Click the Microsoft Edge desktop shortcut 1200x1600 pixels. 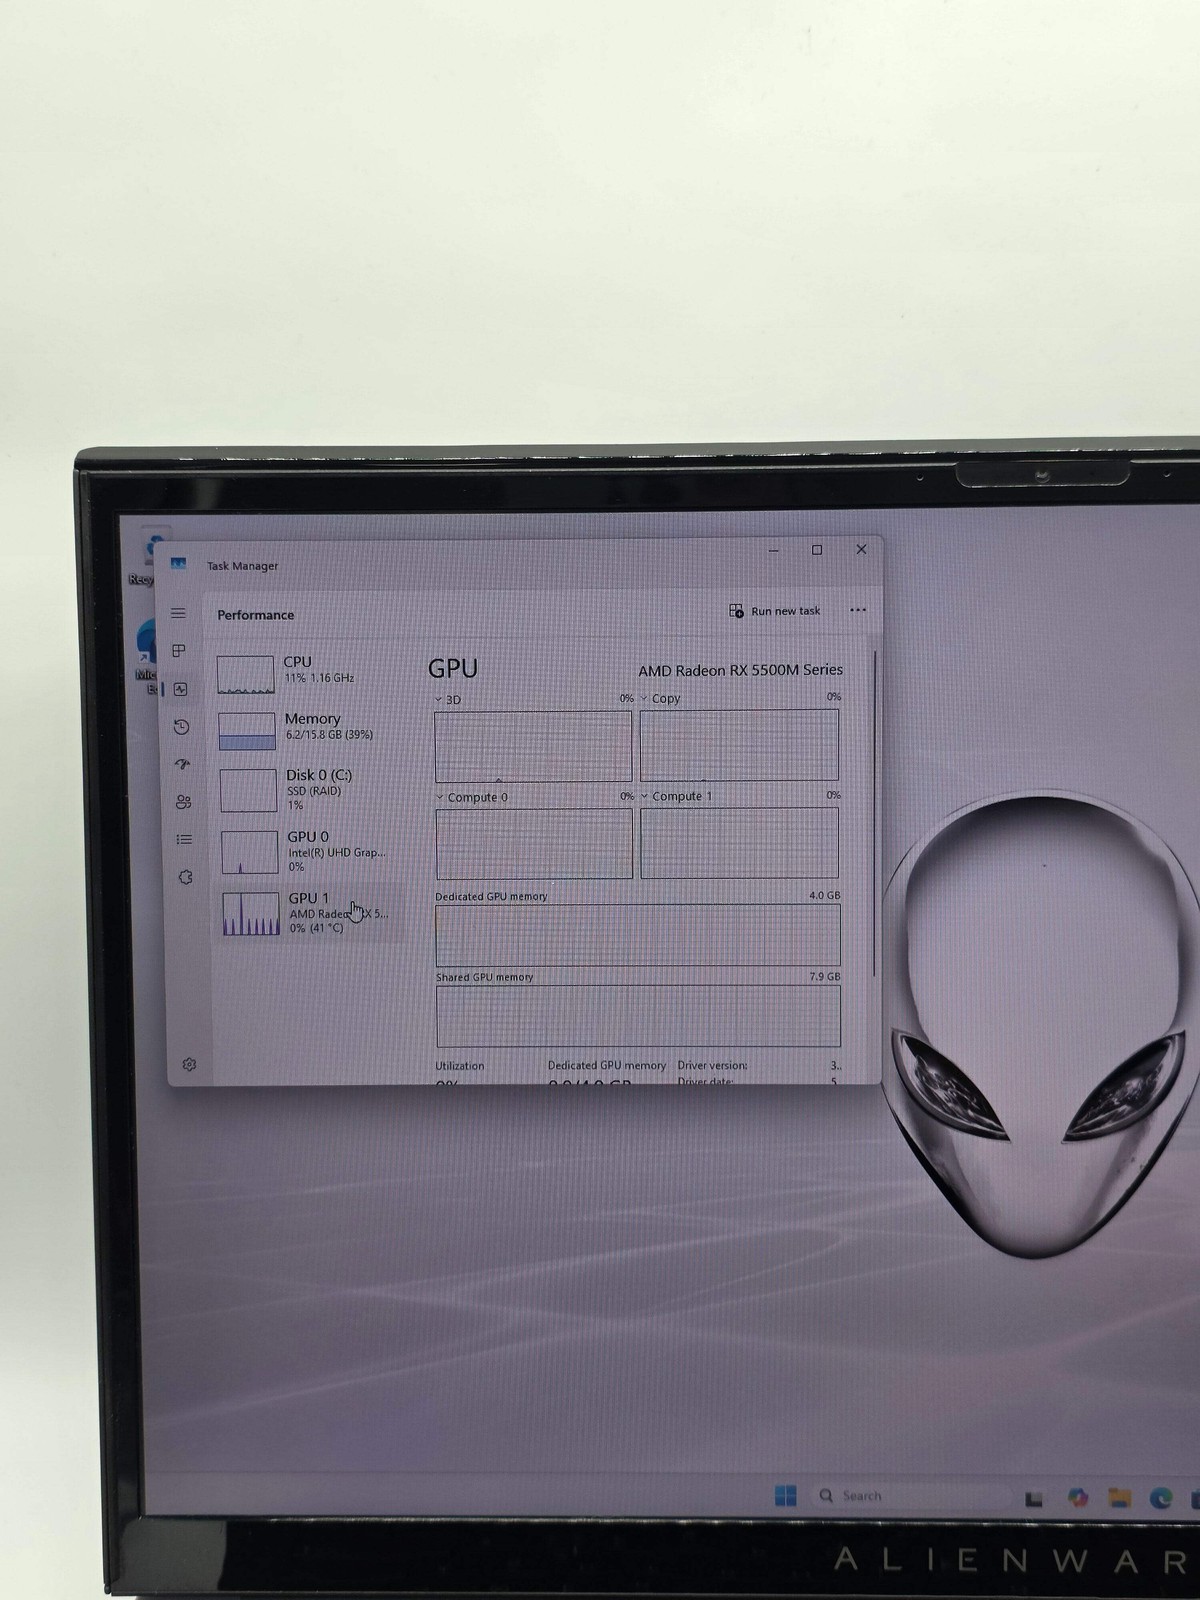click(147, 655)
